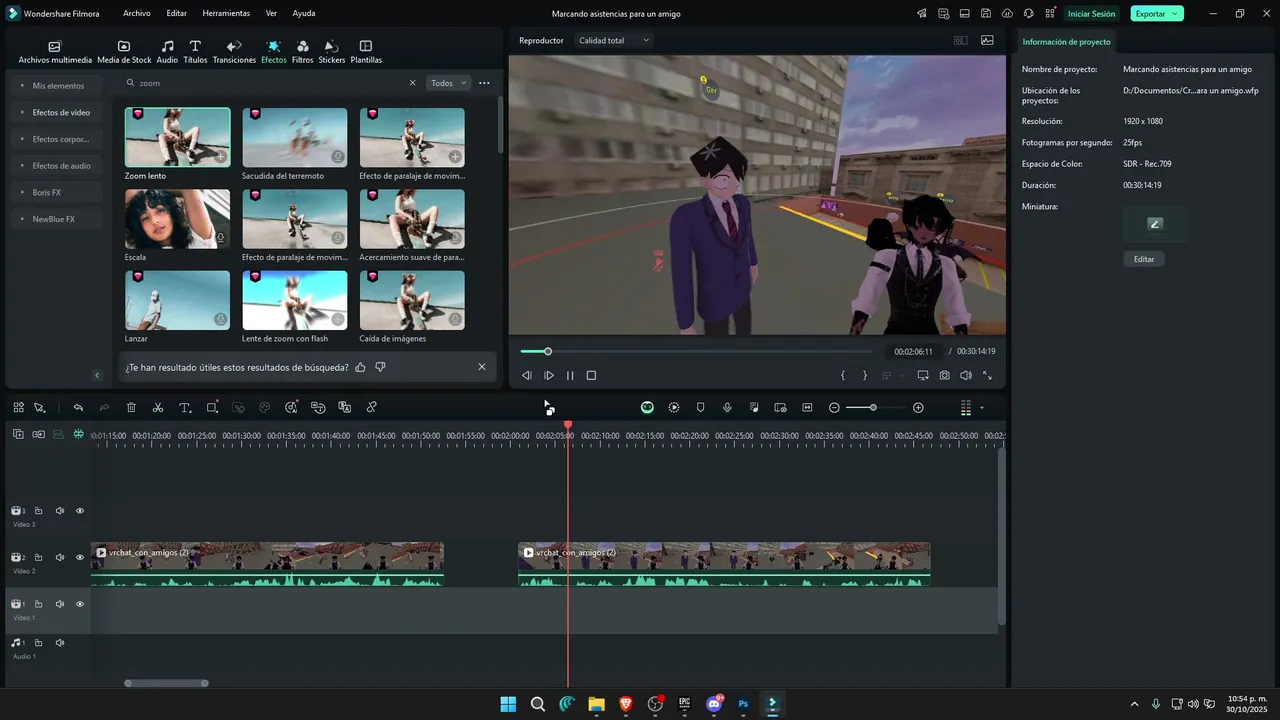Click the render preview icon
This screenshot has height=720, width=1280.
[674, 408]
